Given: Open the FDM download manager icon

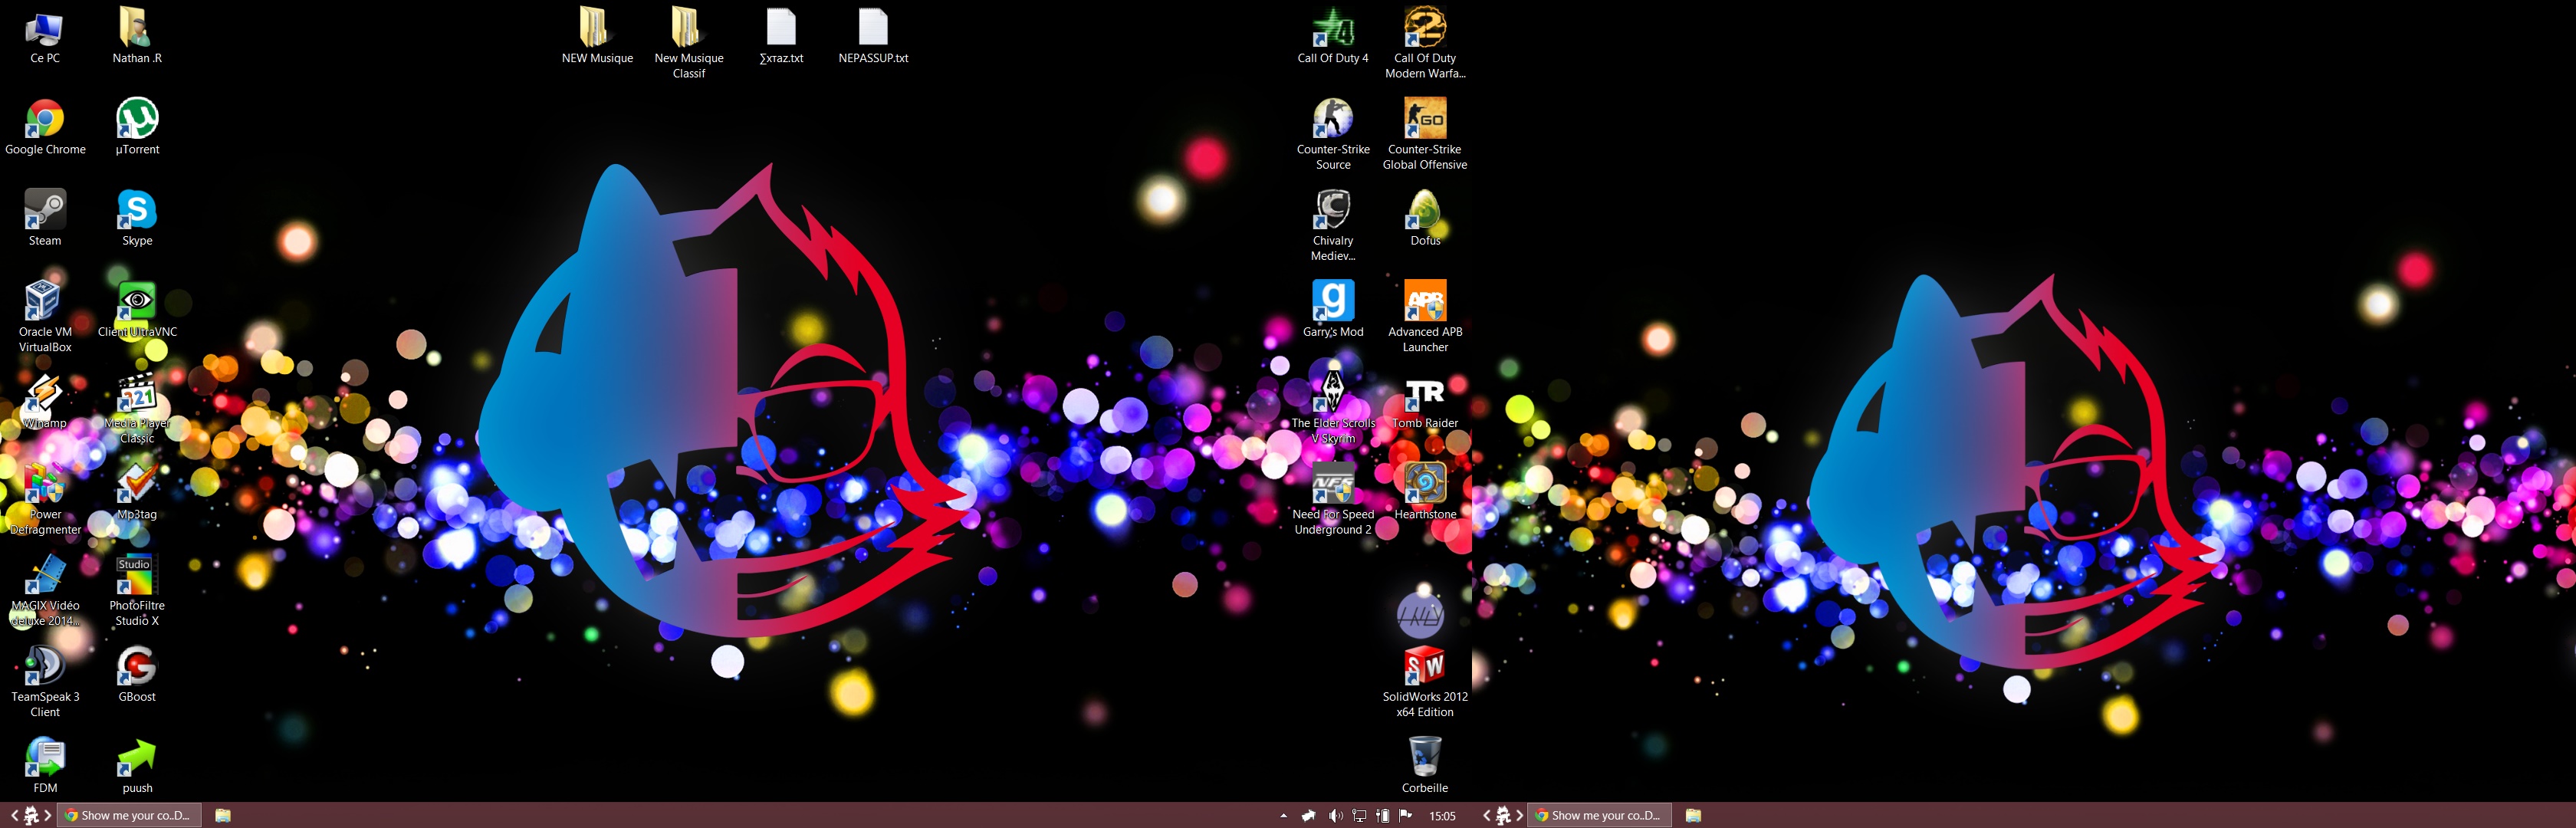Looking at the screenshot, I should [45, 765].
